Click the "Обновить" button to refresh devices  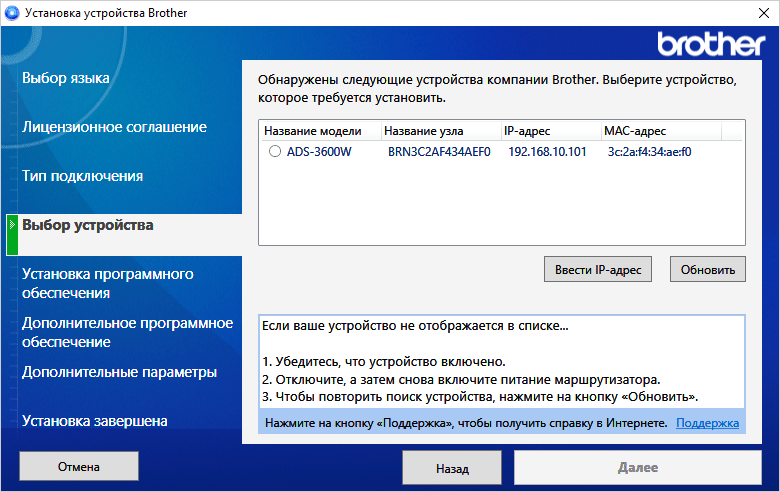coord(707,269)
